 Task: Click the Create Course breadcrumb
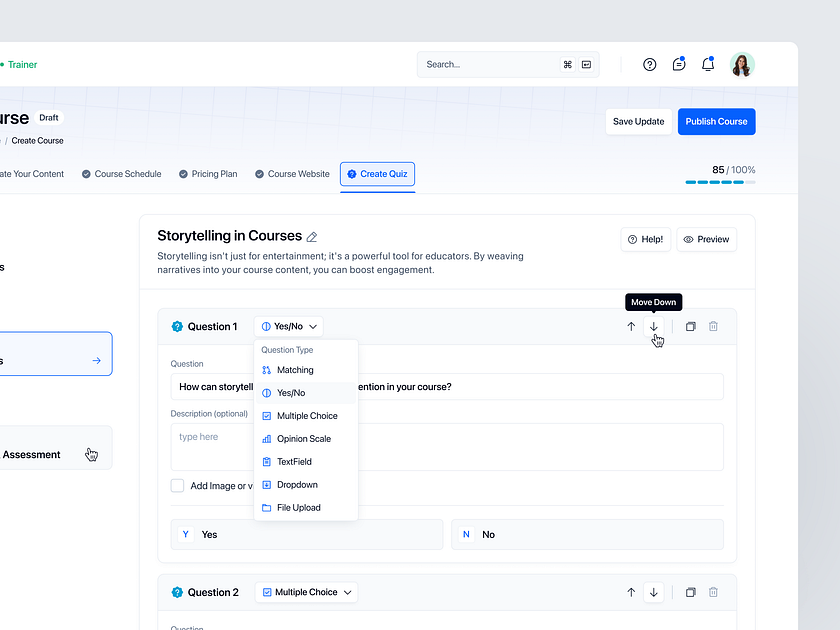(x=38, y=141)
